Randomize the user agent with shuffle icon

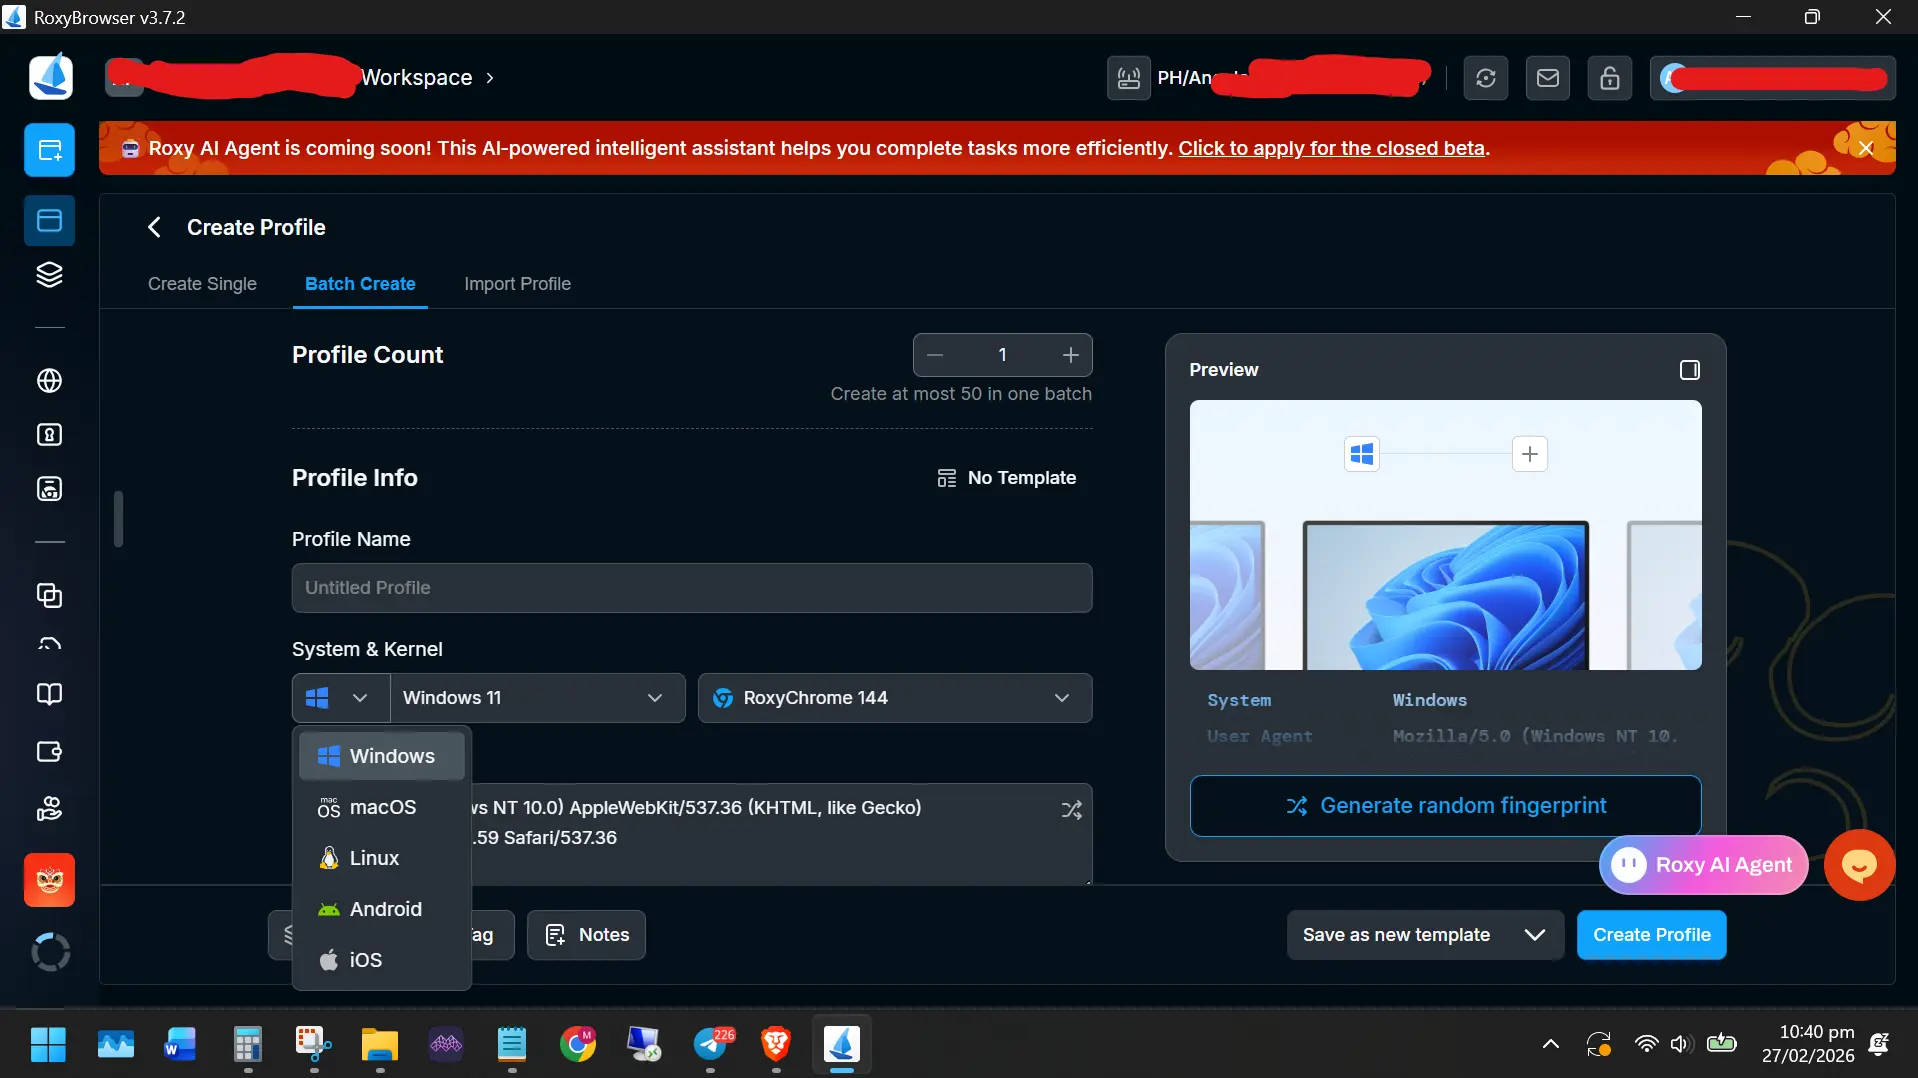(x=1072, y=810)
